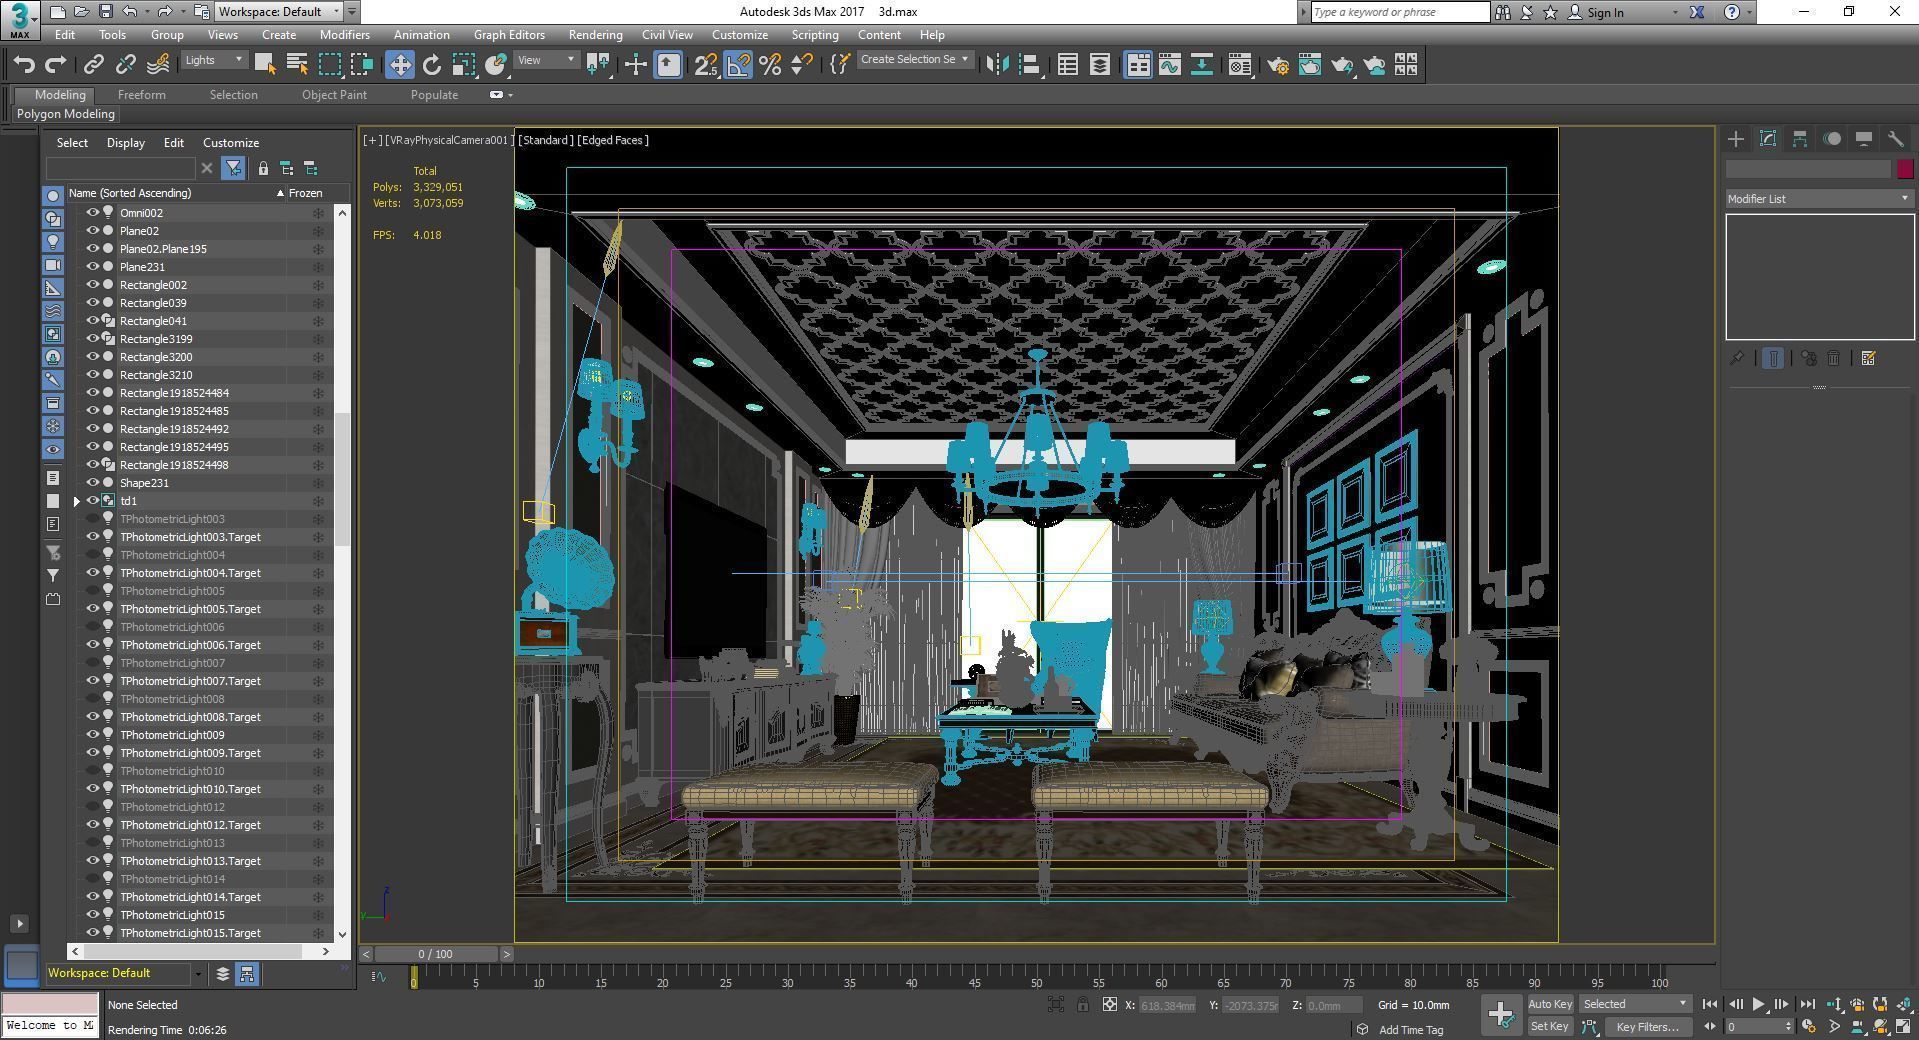The height and width of the screenshot is (1040, 1919).
Task: Open Select by Name dialog icon
Action: click(x=297, y=65)
